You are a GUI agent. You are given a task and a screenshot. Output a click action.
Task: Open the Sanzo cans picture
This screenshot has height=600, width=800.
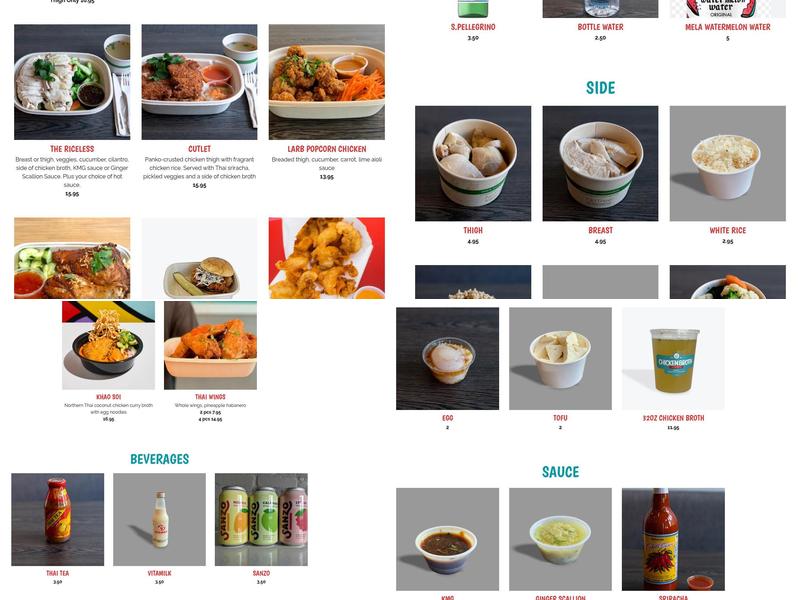(x=261, y=519)
